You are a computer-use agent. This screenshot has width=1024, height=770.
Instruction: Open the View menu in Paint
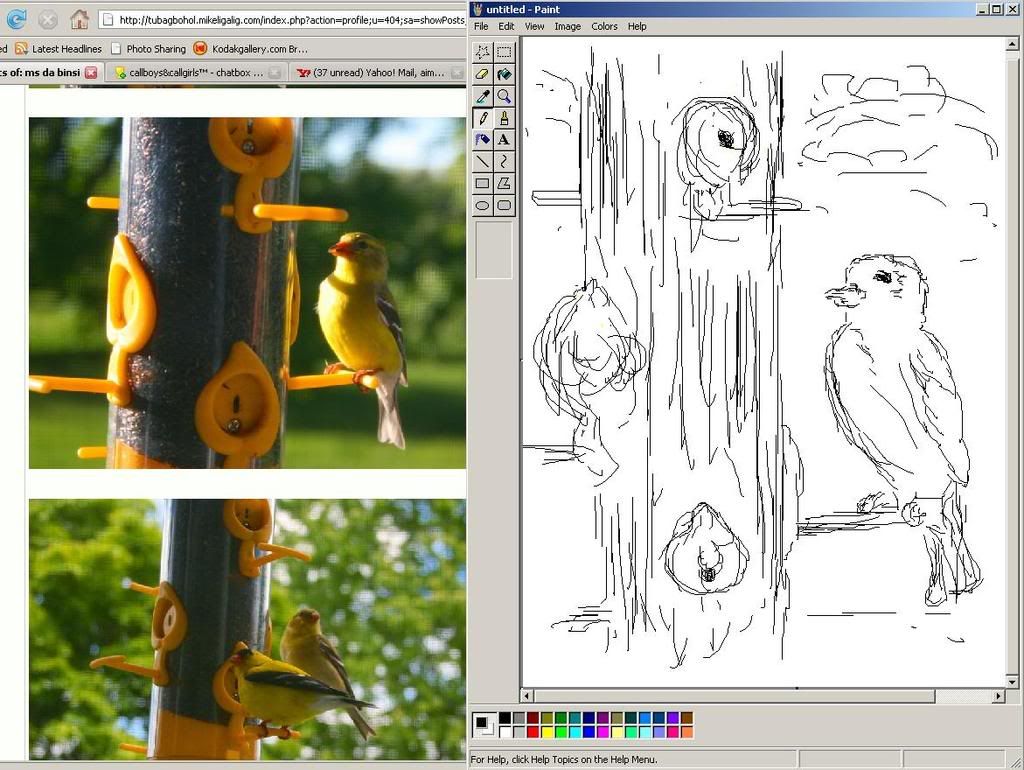pos(534,26)
